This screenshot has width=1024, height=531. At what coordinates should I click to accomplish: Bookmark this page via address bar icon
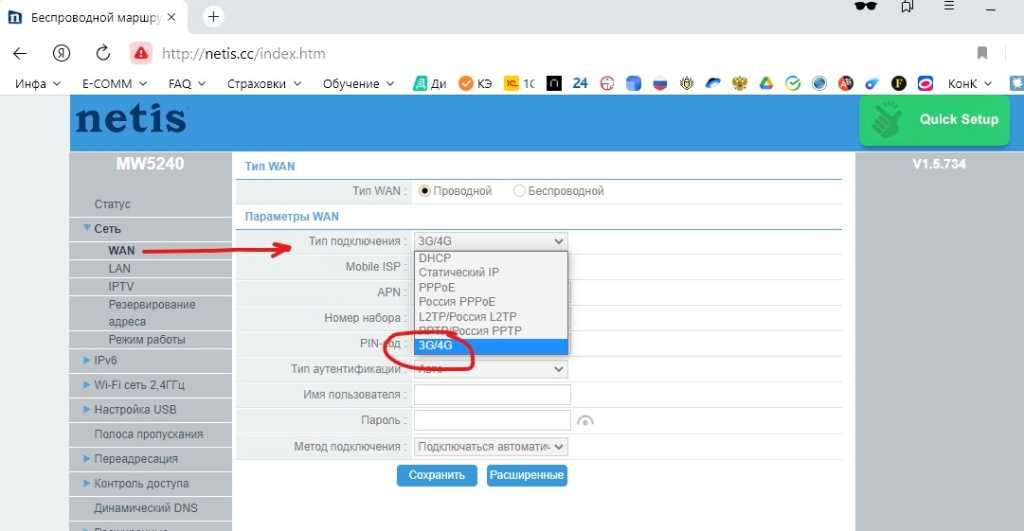click(x=982, y=53)
